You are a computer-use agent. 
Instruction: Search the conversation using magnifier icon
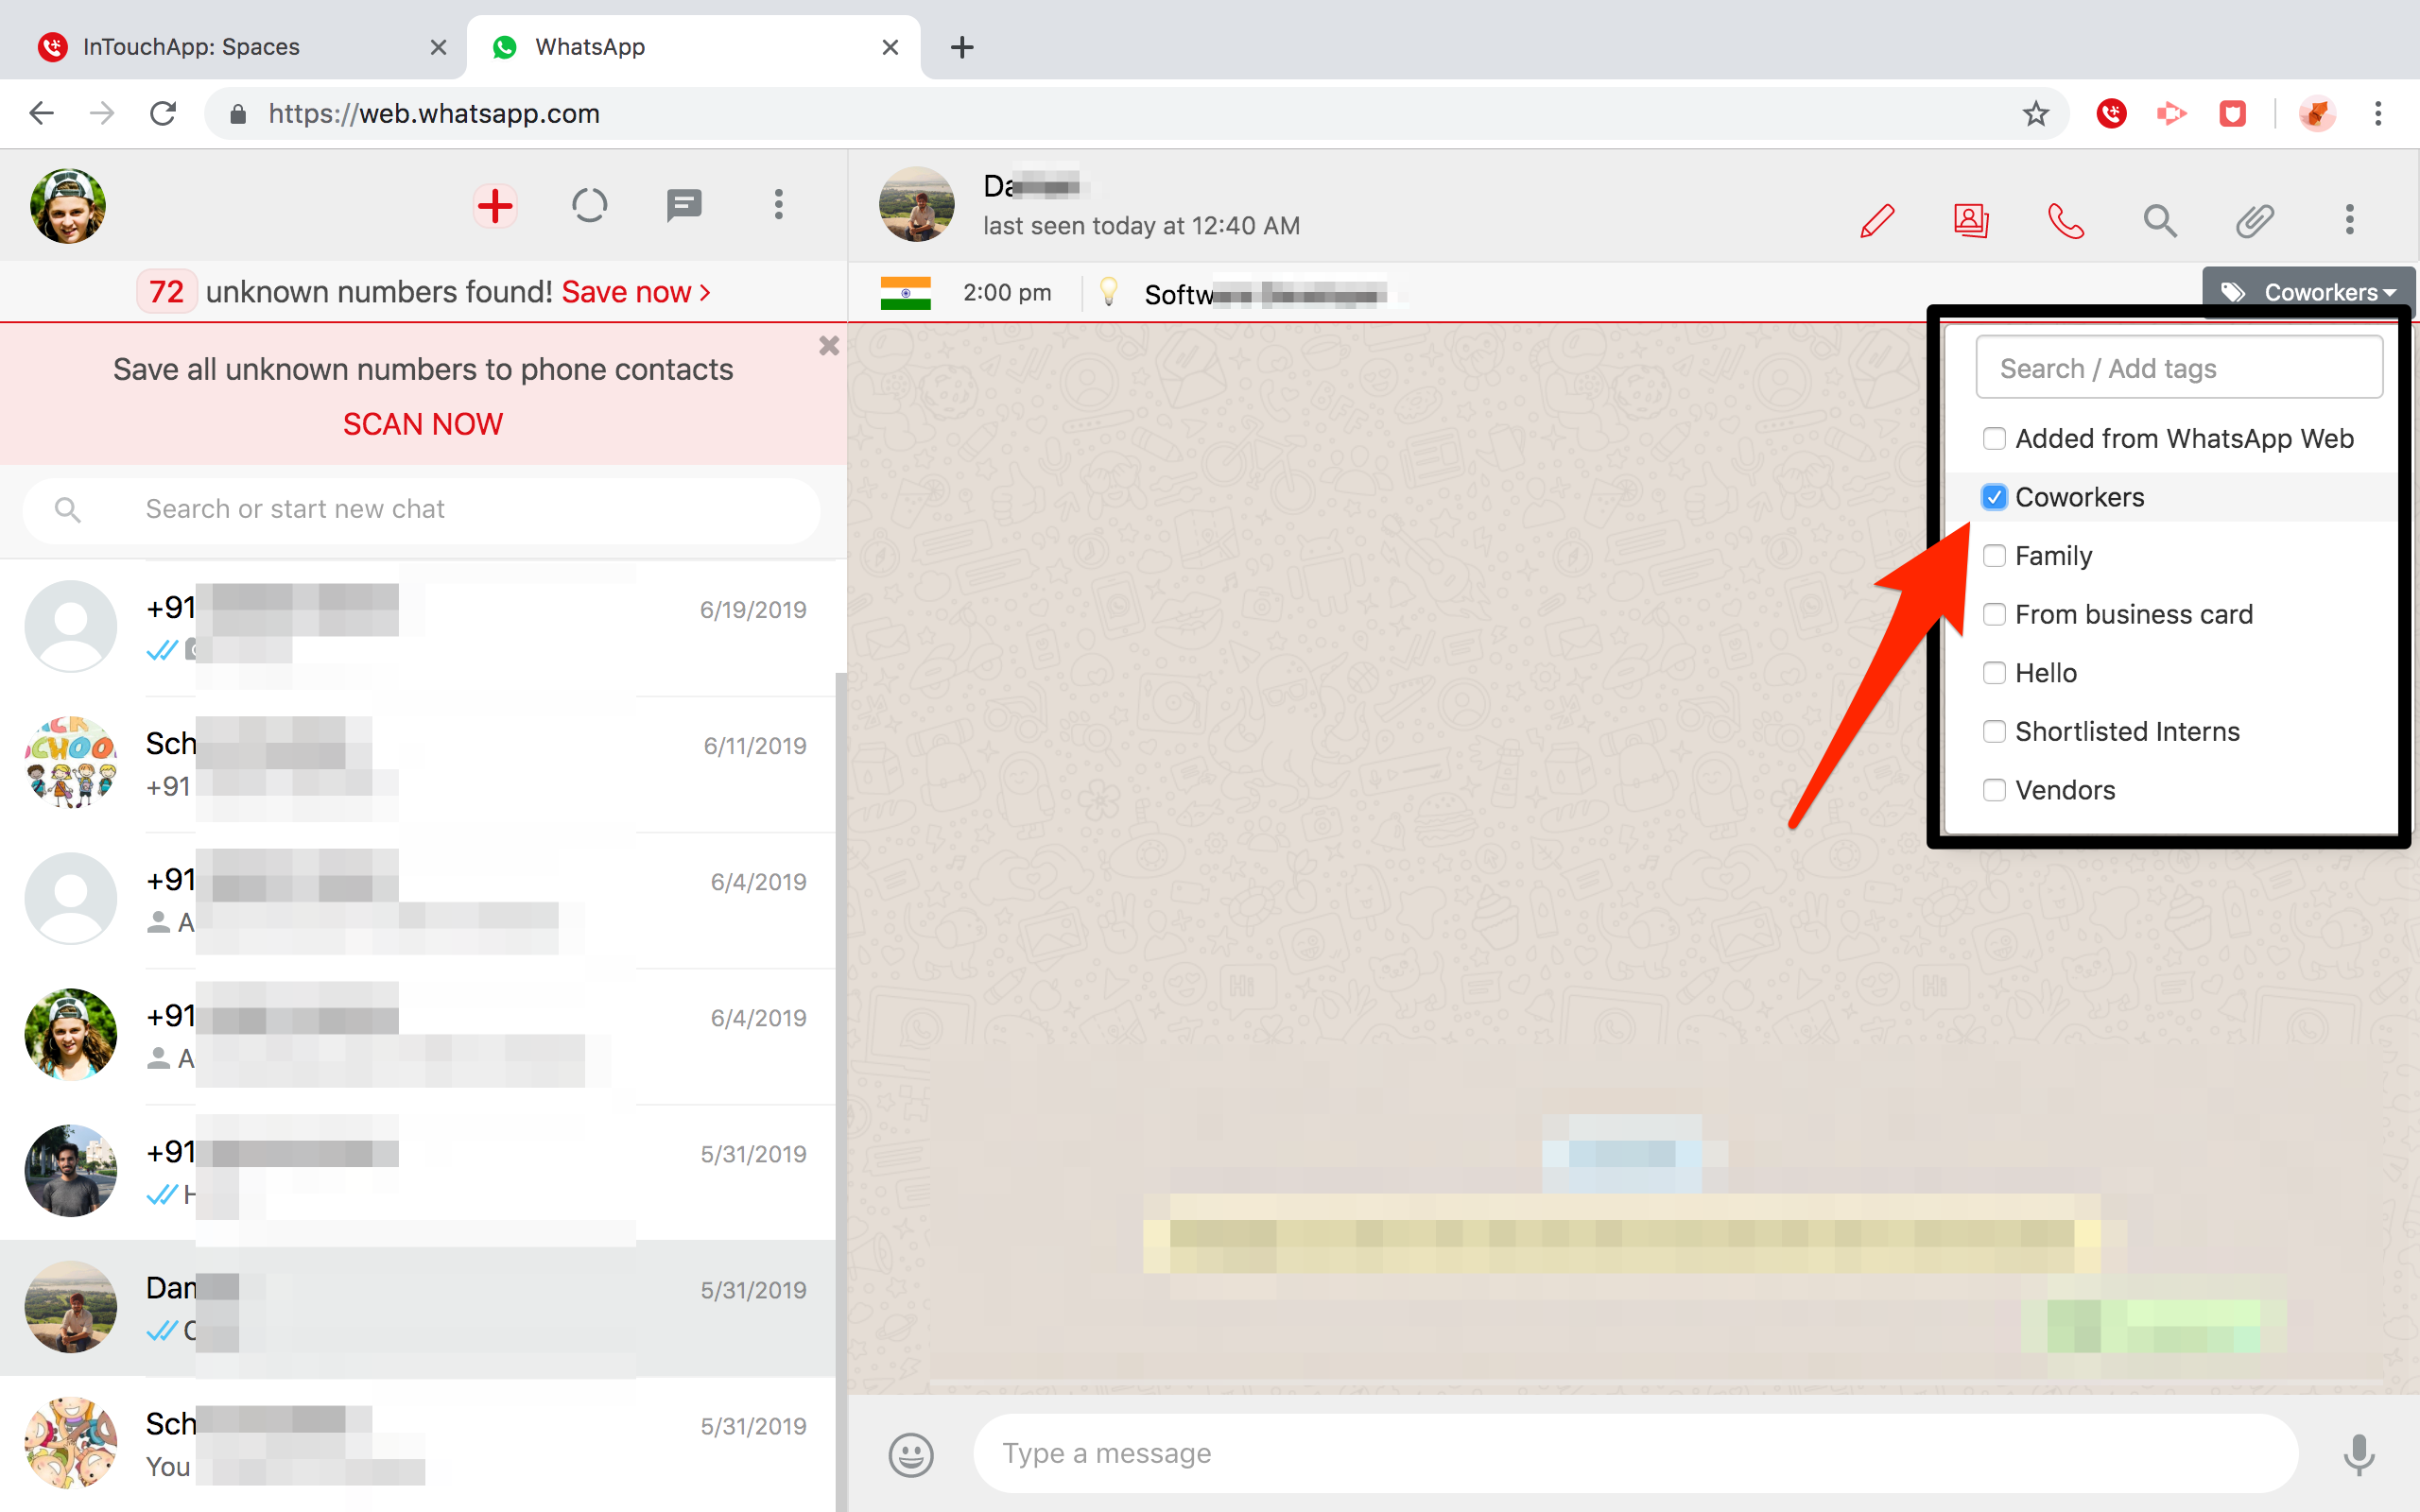pyautogui.click(x=2160, y=220)
